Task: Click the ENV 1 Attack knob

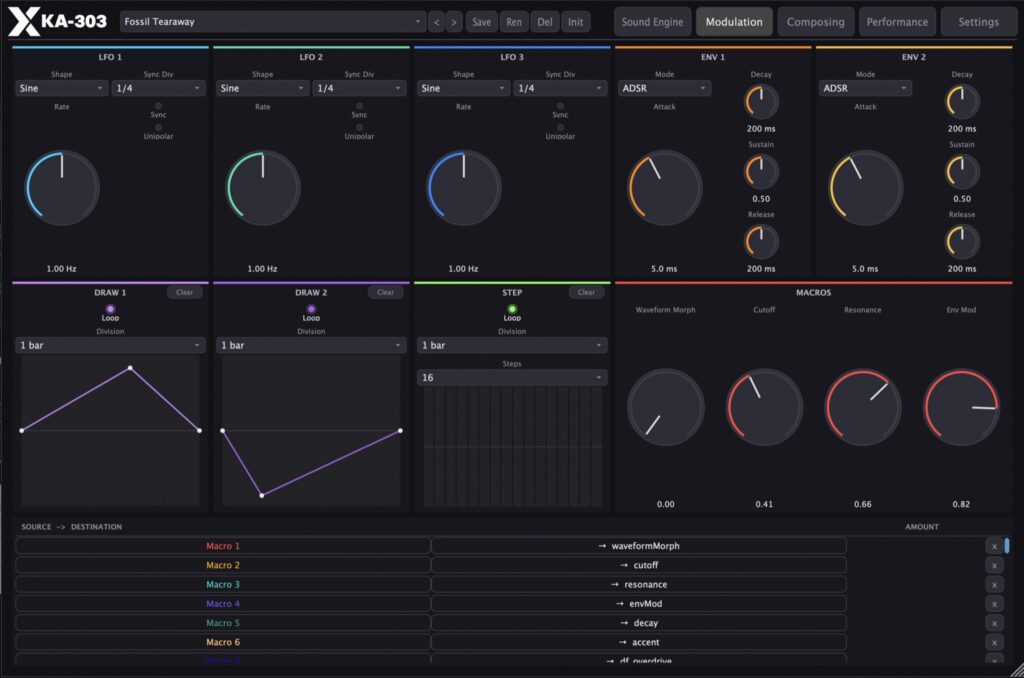Action: coord(665,188)
